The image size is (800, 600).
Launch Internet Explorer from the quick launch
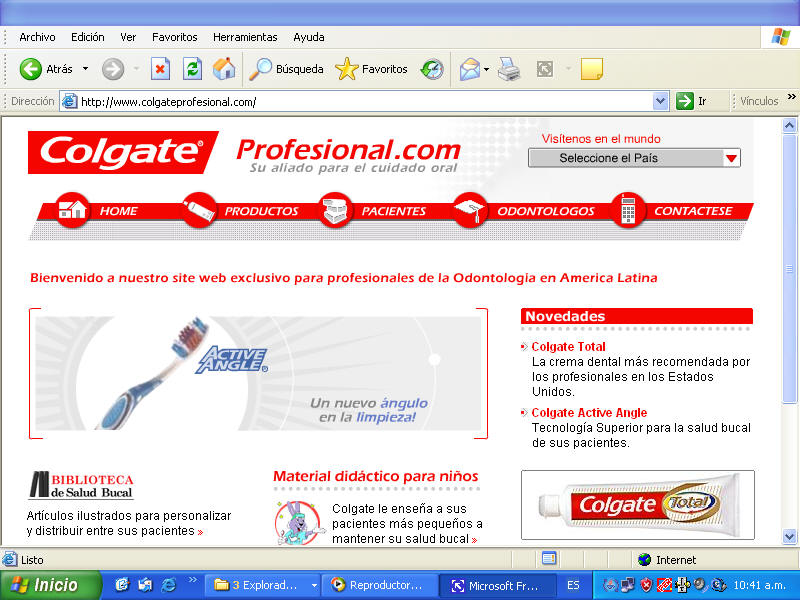coord(168,585)
